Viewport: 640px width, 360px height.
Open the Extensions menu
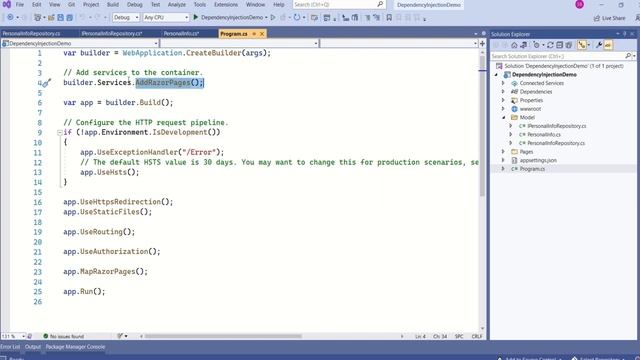click(226, 4)
